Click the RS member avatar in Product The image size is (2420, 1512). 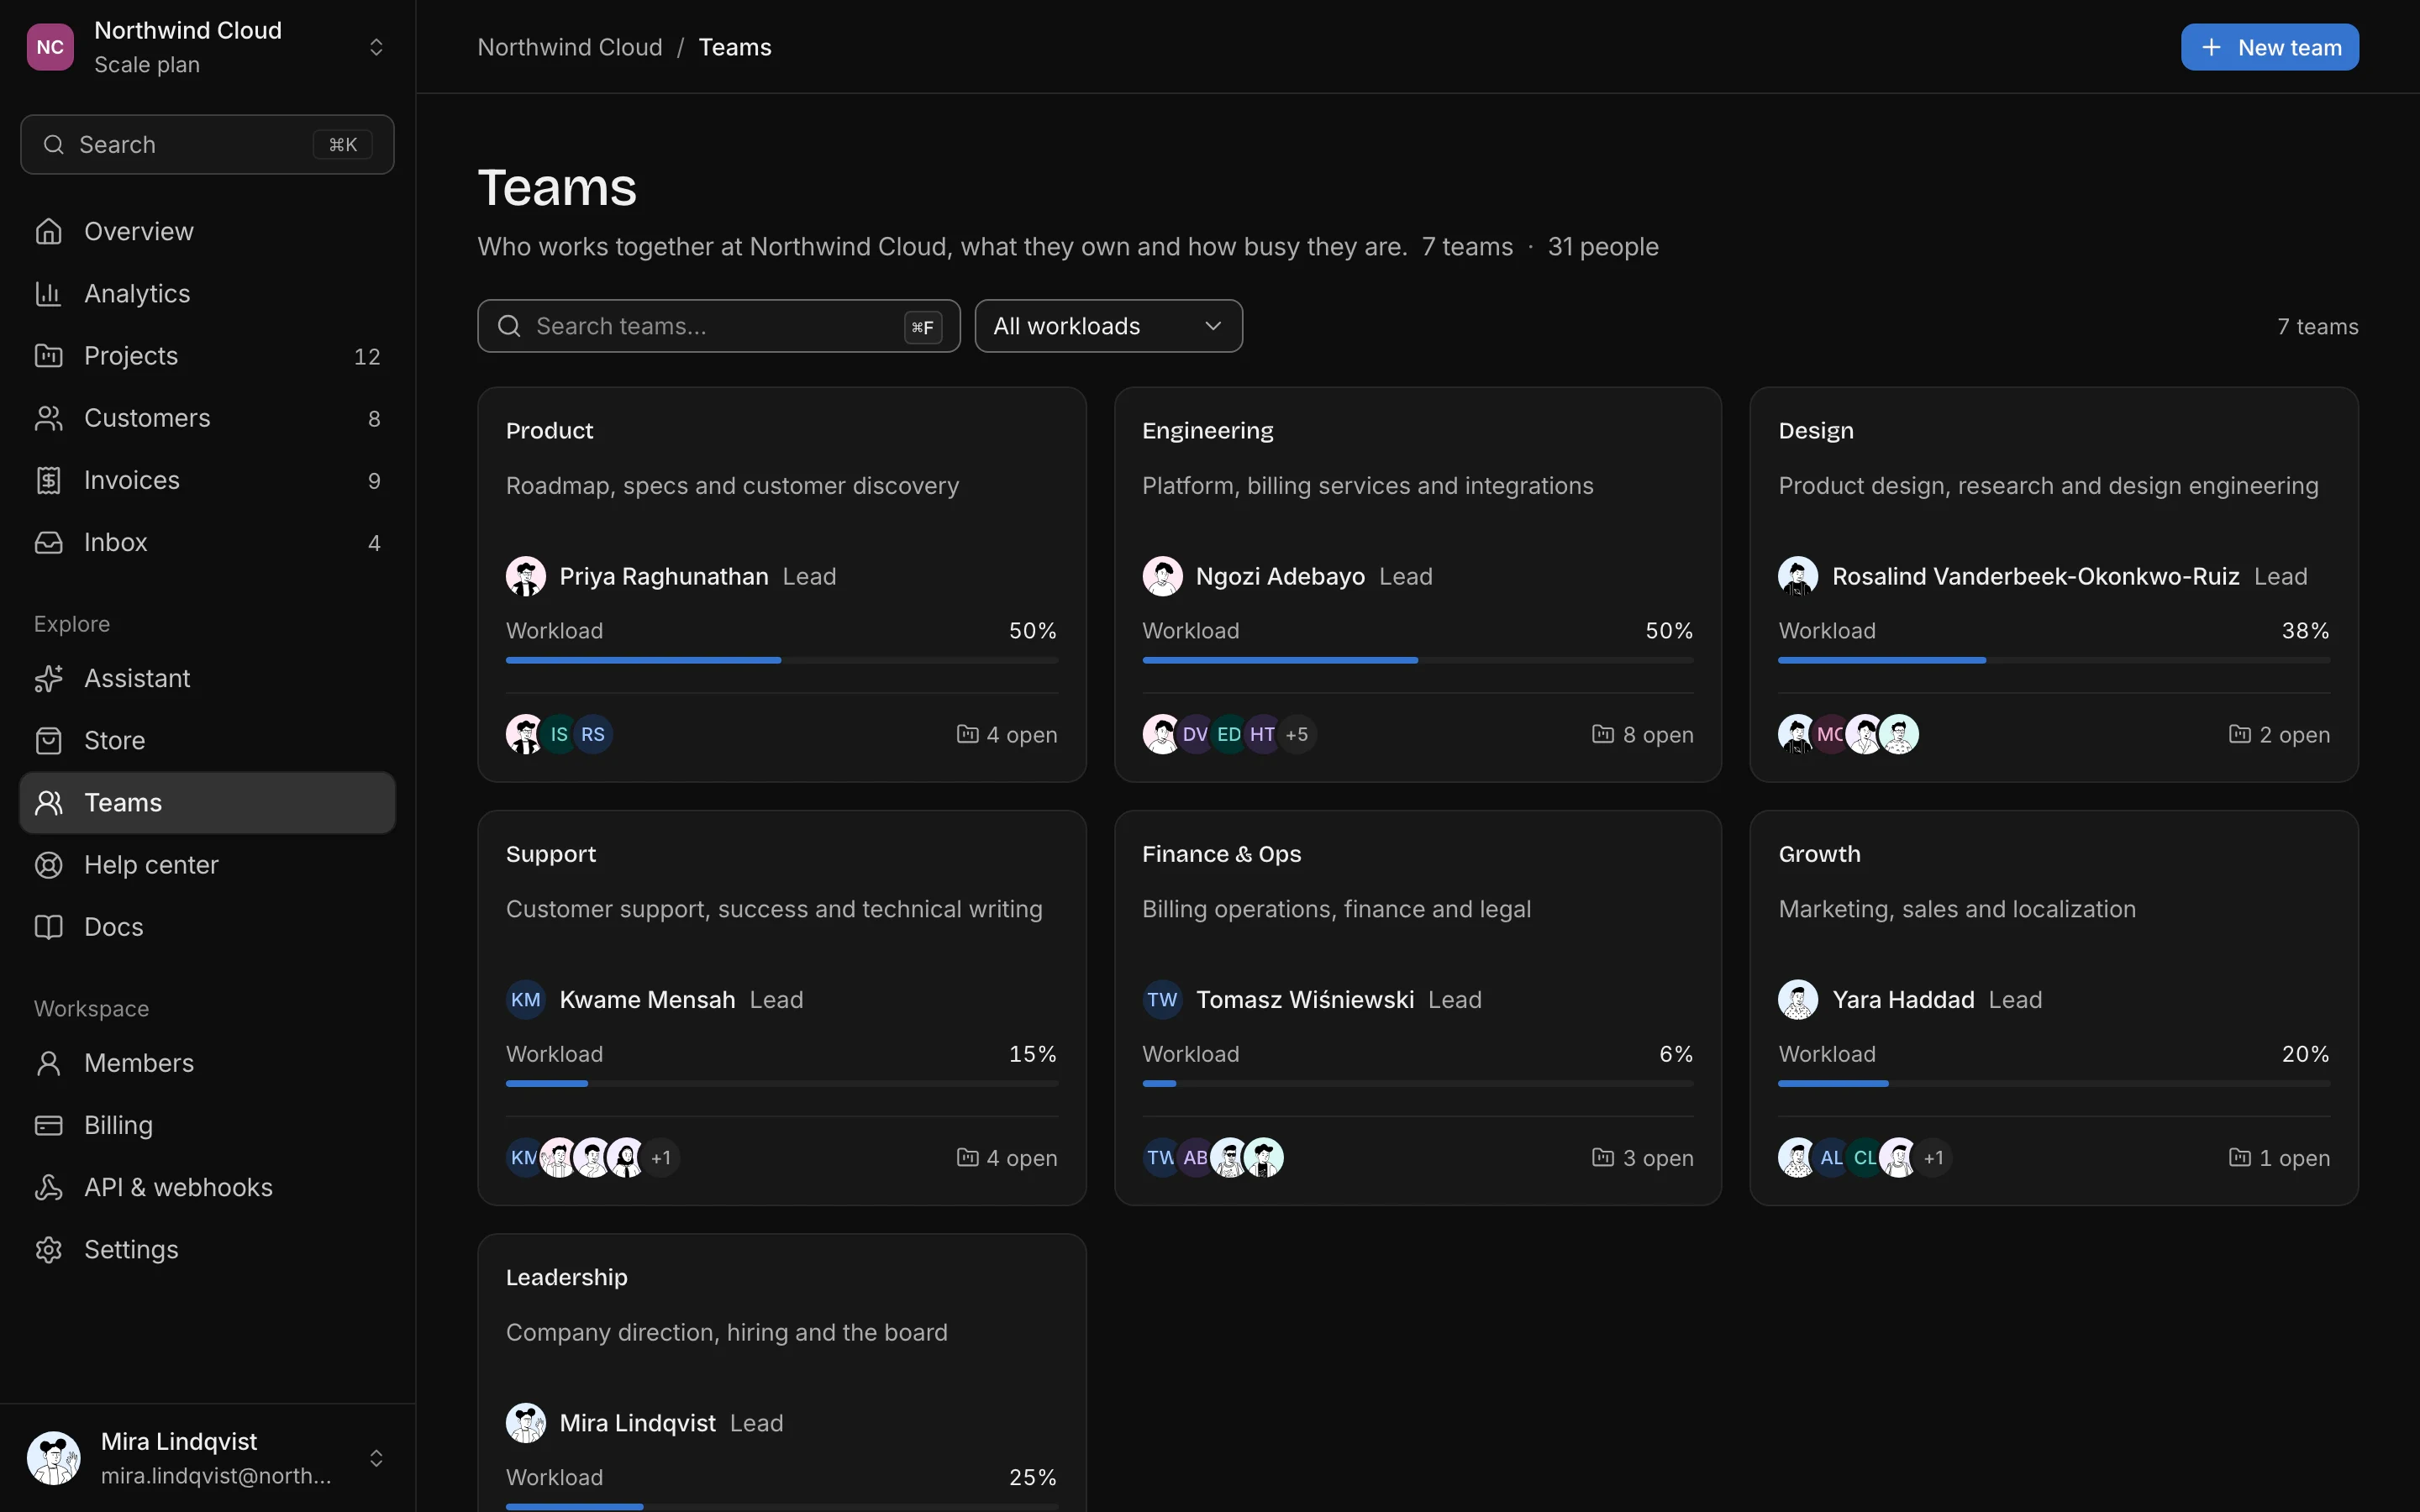(593, 734)
